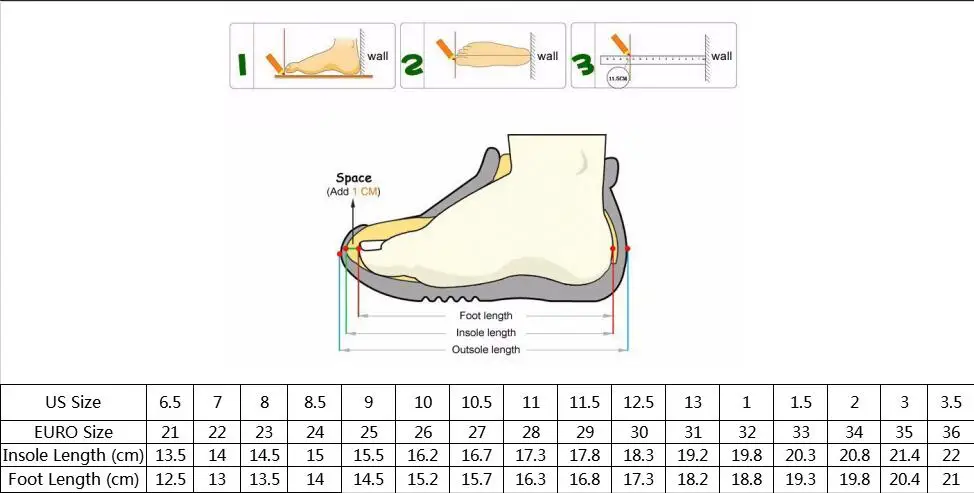This screenshot has height=493, width=974.
Task: Click US size 8 cell
Action: click(265, 402)
